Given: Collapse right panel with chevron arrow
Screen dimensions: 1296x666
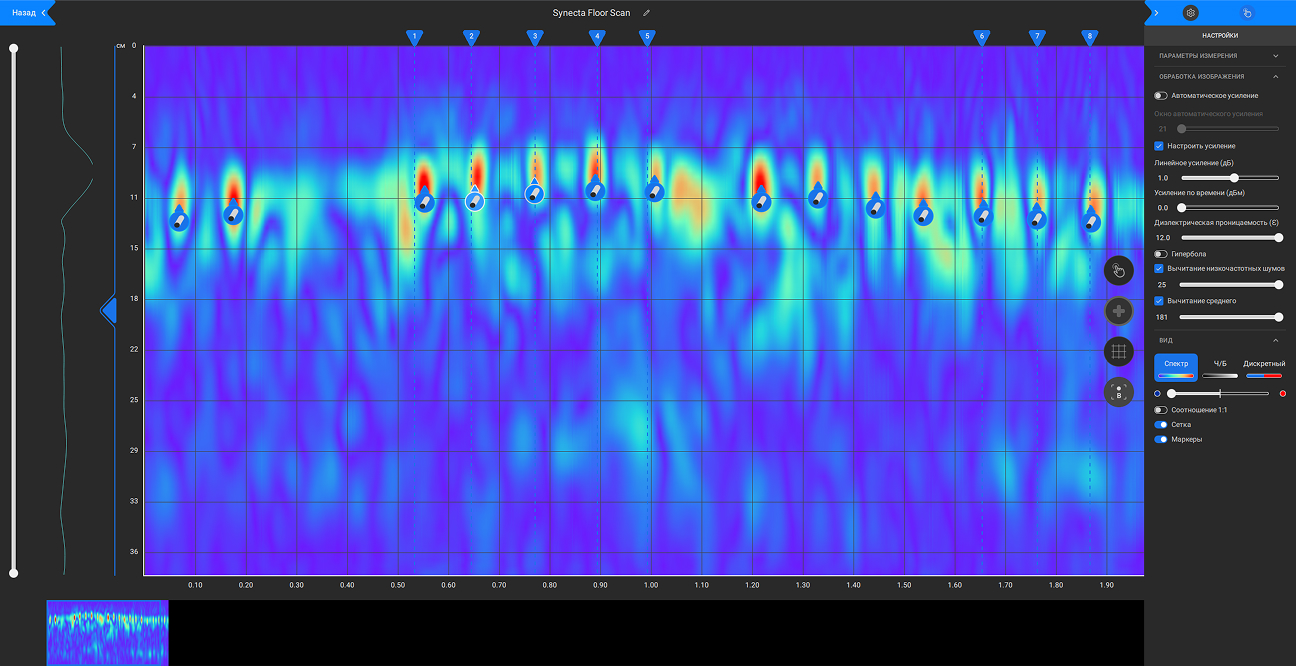Looking at the screenshot, I should [x=1156, y=13].
